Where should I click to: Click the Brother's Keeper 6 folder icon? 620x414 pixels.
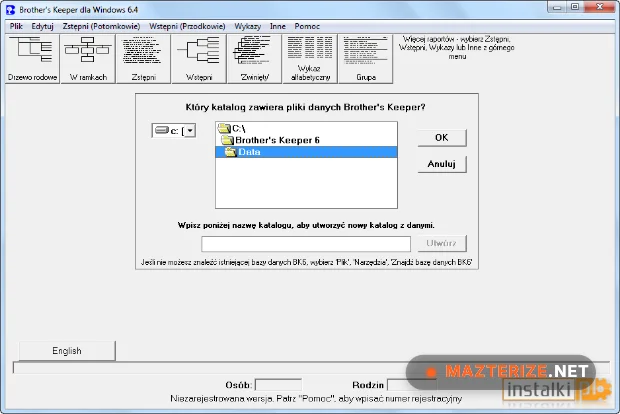(227, 140)
